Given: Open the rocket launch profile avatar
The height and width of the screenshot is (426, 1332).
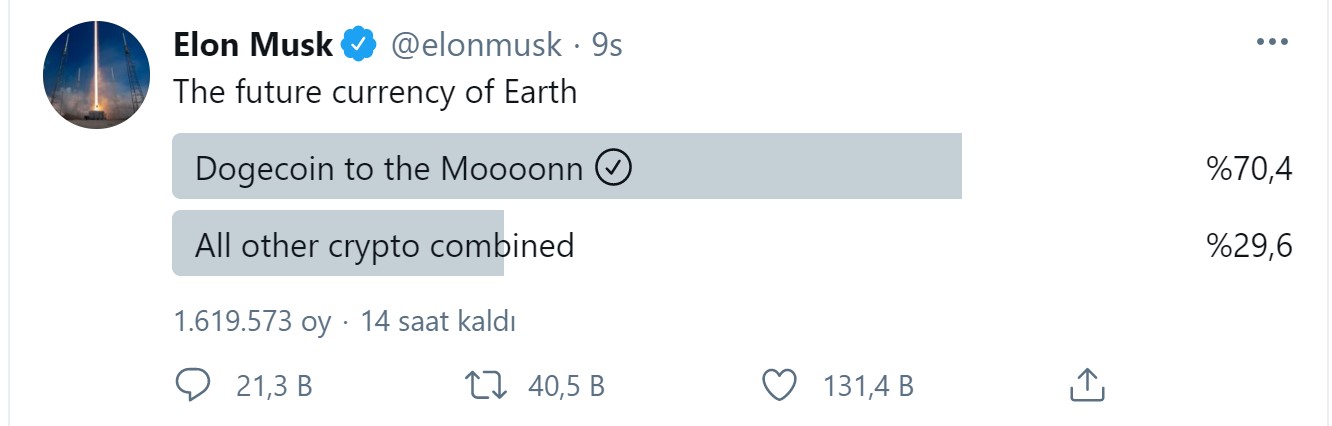Looking at the screenshot, I should 96,75.
